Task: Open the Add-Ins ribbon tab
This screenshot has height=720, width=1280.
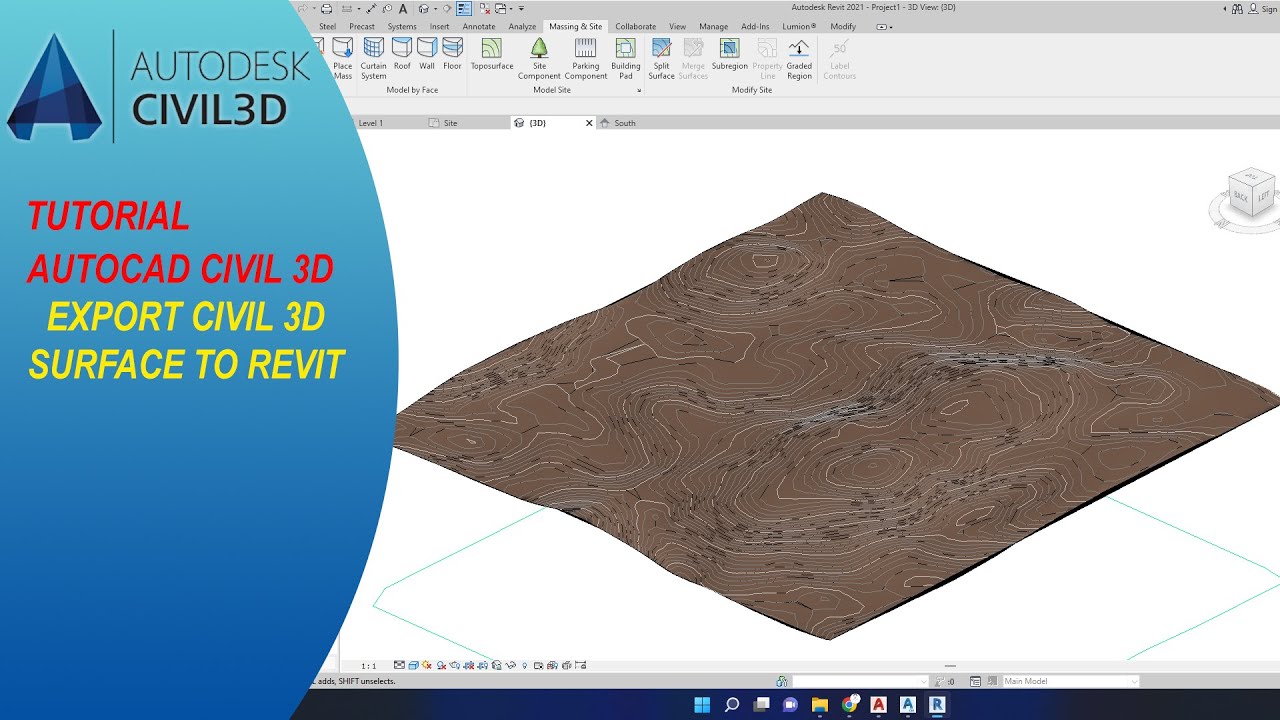Action: [x=755, y=26]
